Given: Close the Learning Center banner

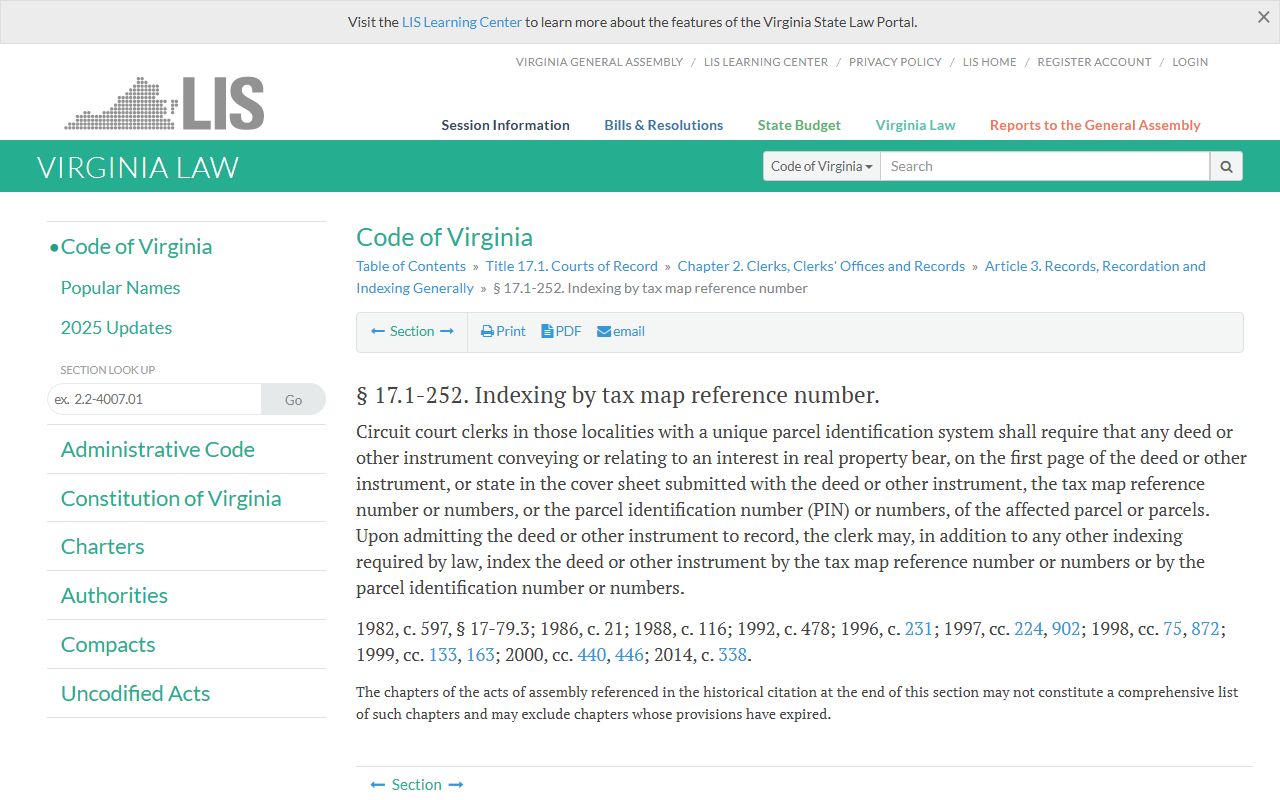Looking at the screenshot, I should pyautogui.click(x=1263, y=17).
